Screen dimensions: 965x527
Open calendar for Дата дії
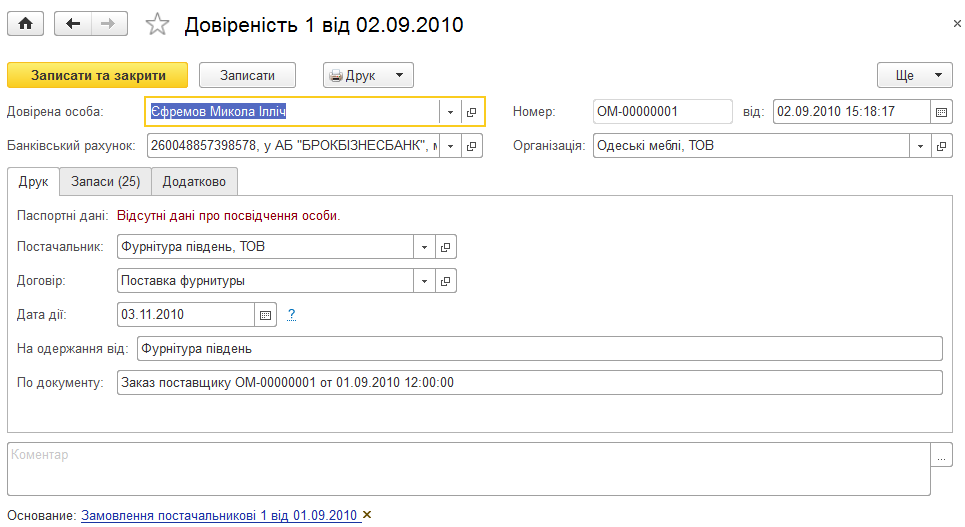tap(265, 315)
